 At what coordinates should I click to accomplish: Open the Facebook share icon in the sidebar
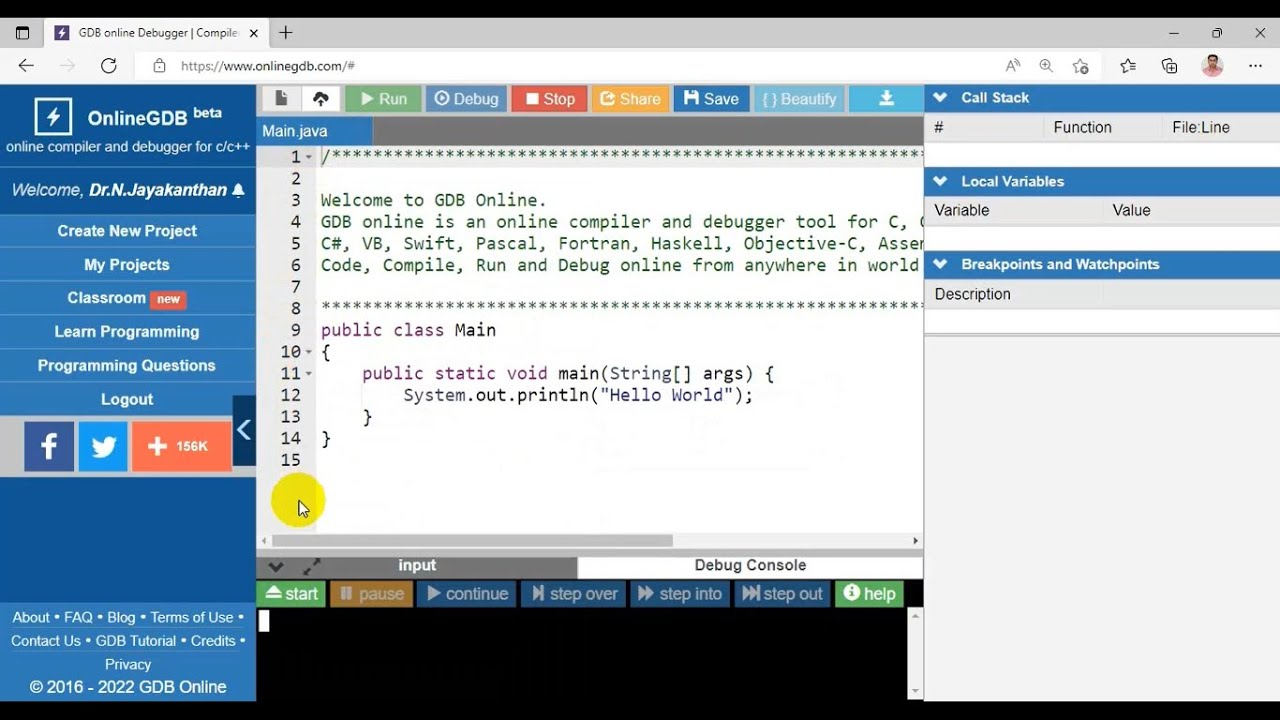[x=49, y=446]
